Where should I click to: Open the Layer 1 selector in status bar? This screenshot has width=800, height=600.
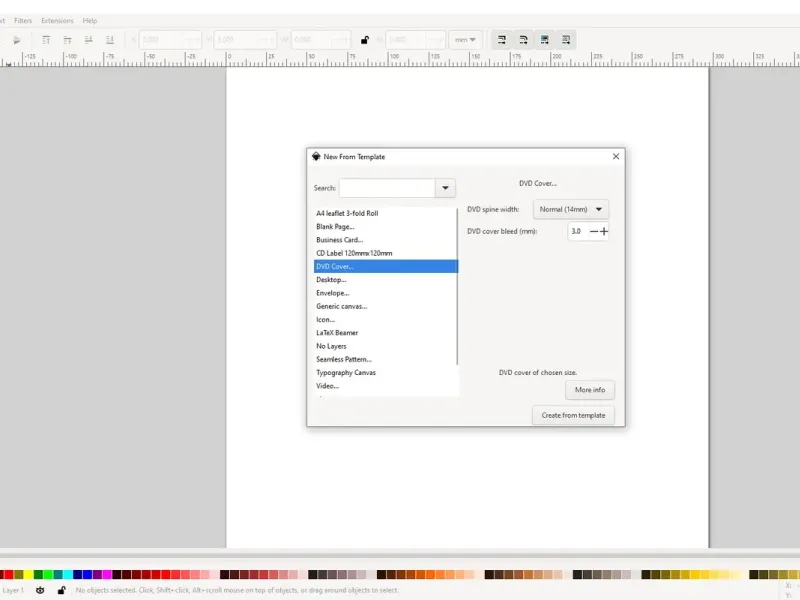pos(13,590)
